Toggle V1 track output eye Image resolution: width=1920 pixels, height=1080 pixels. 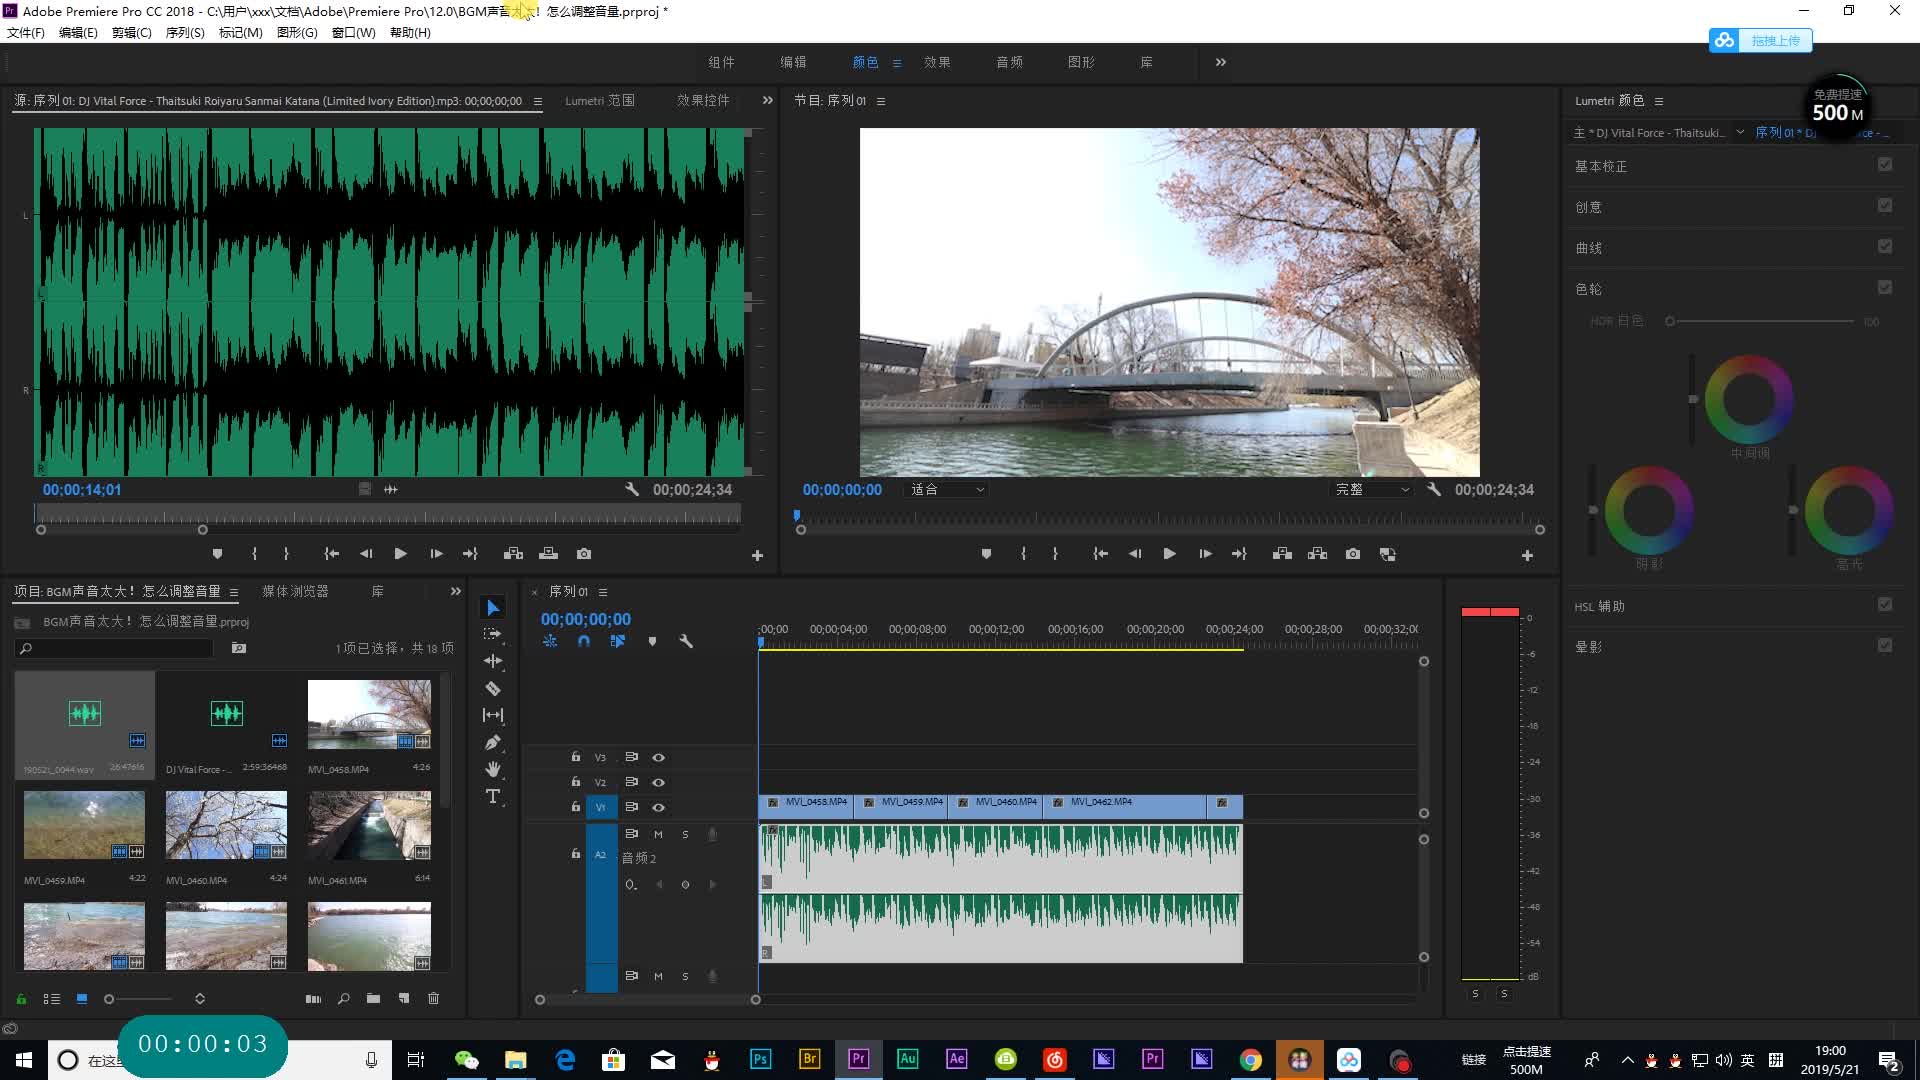pos(658,808)
